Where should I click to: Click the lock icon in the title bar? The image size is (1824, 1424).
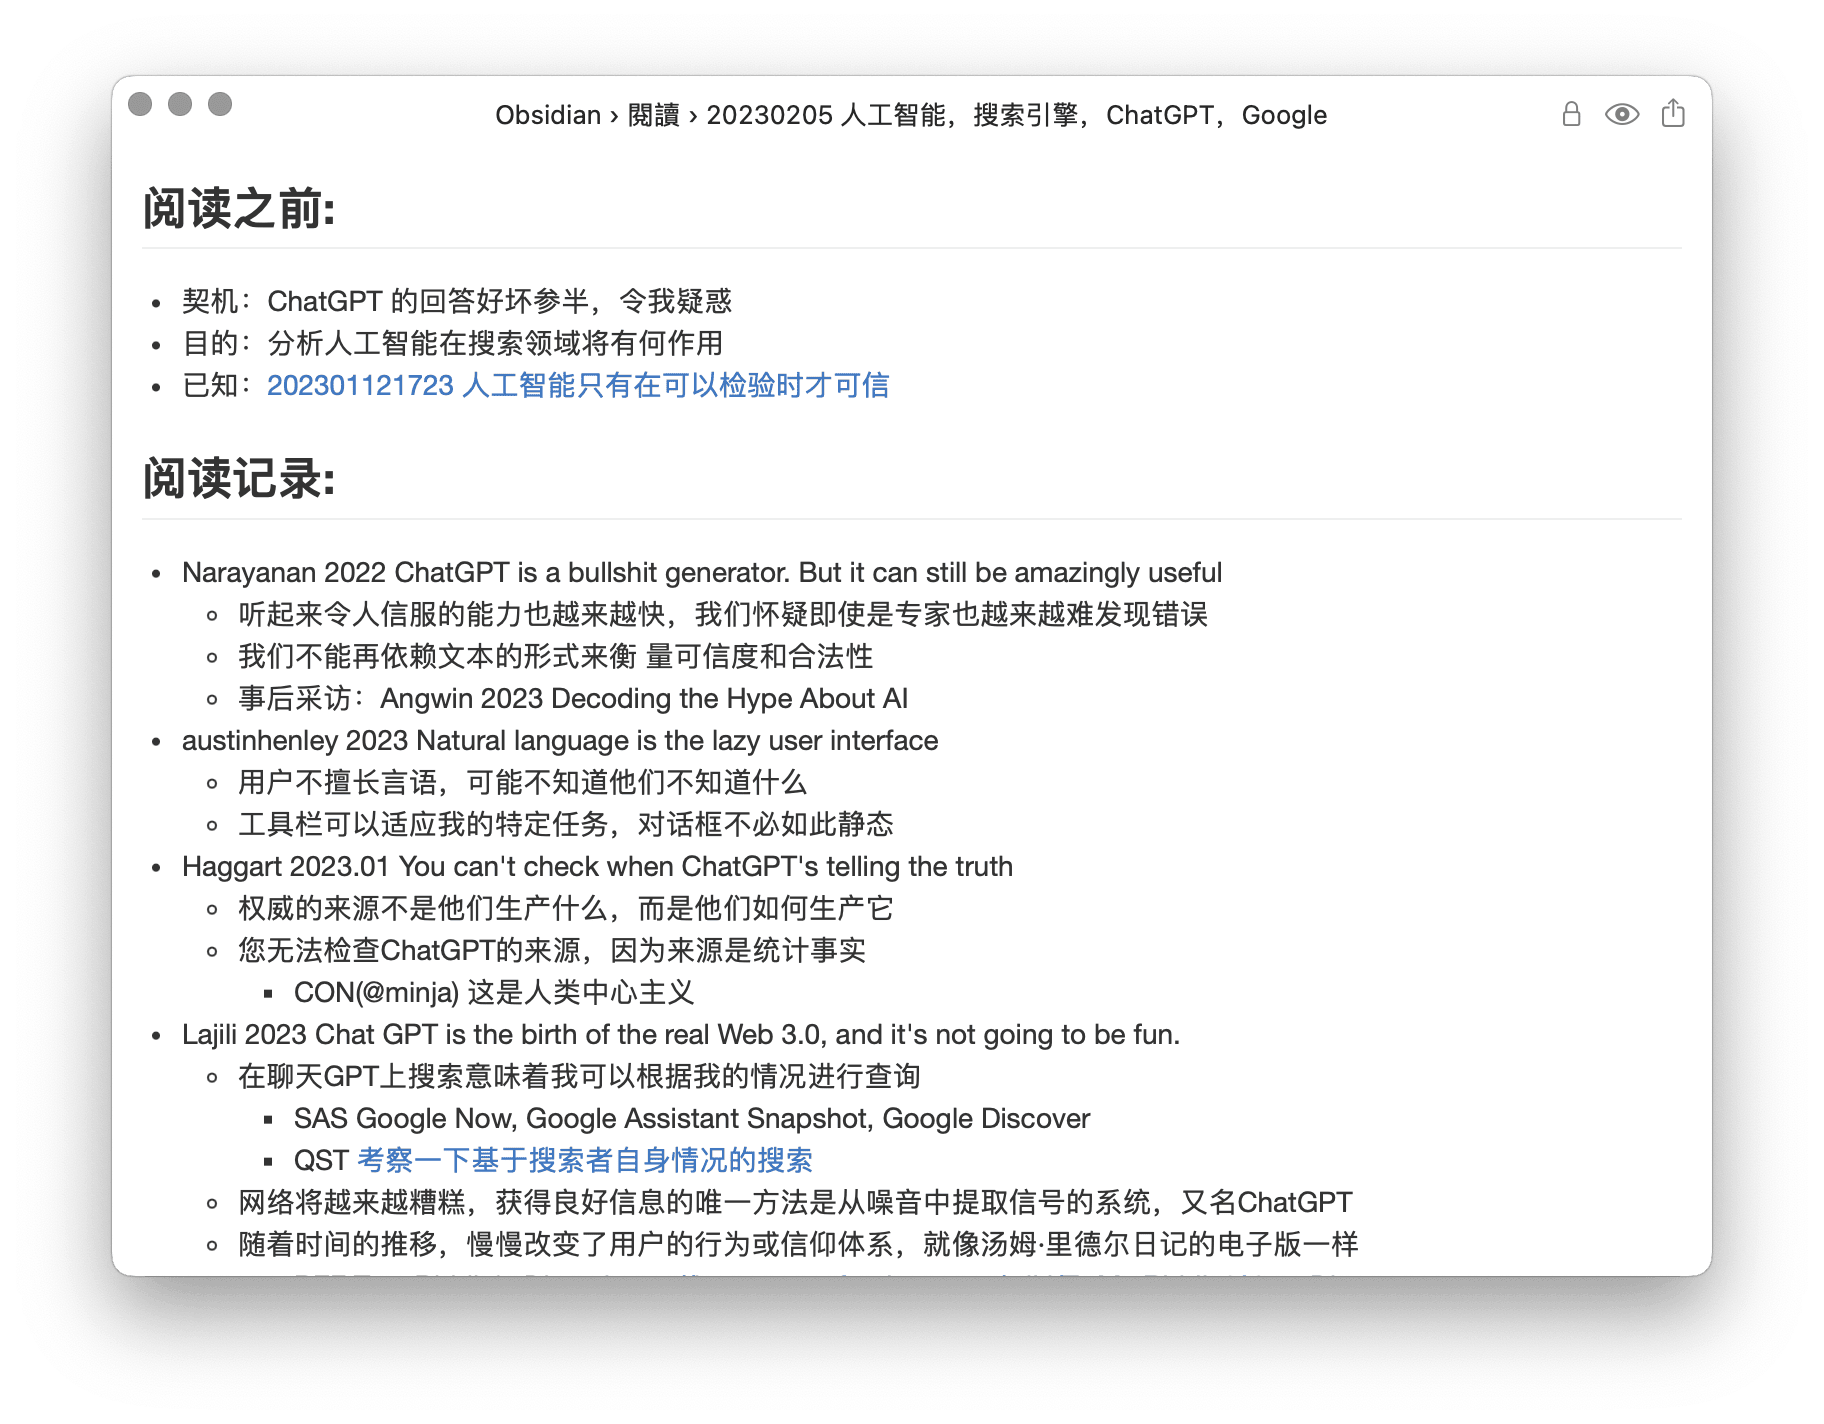click(x=1571, y=114)
